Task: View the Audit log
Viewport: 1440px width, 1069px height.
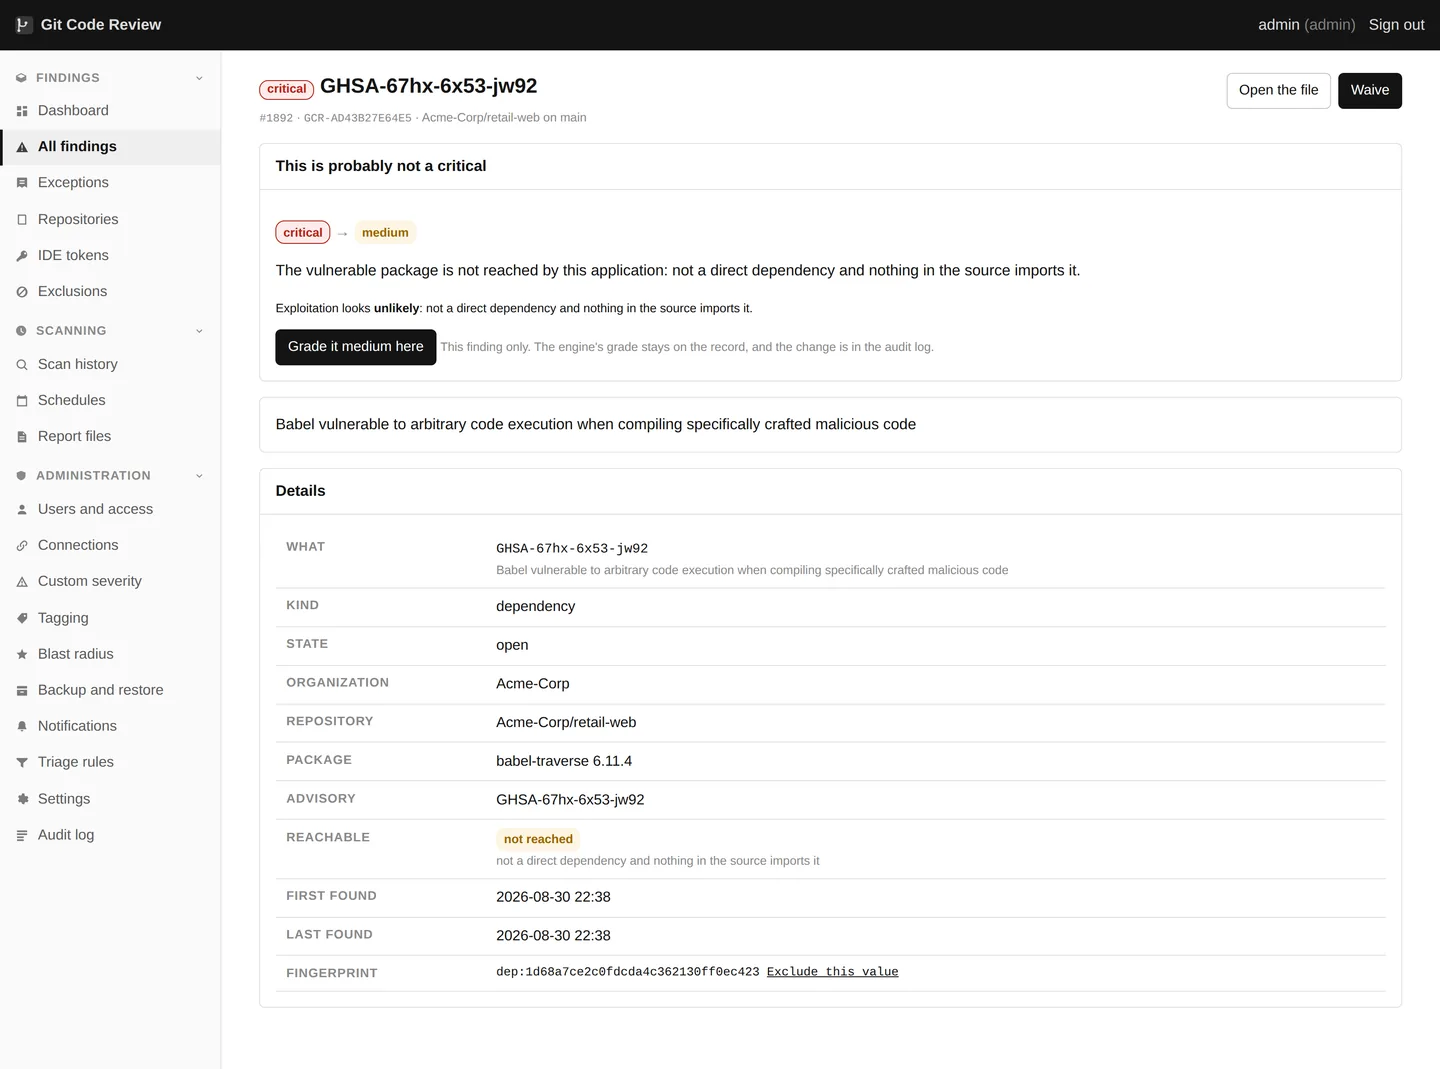Action: tap(110, 835)
